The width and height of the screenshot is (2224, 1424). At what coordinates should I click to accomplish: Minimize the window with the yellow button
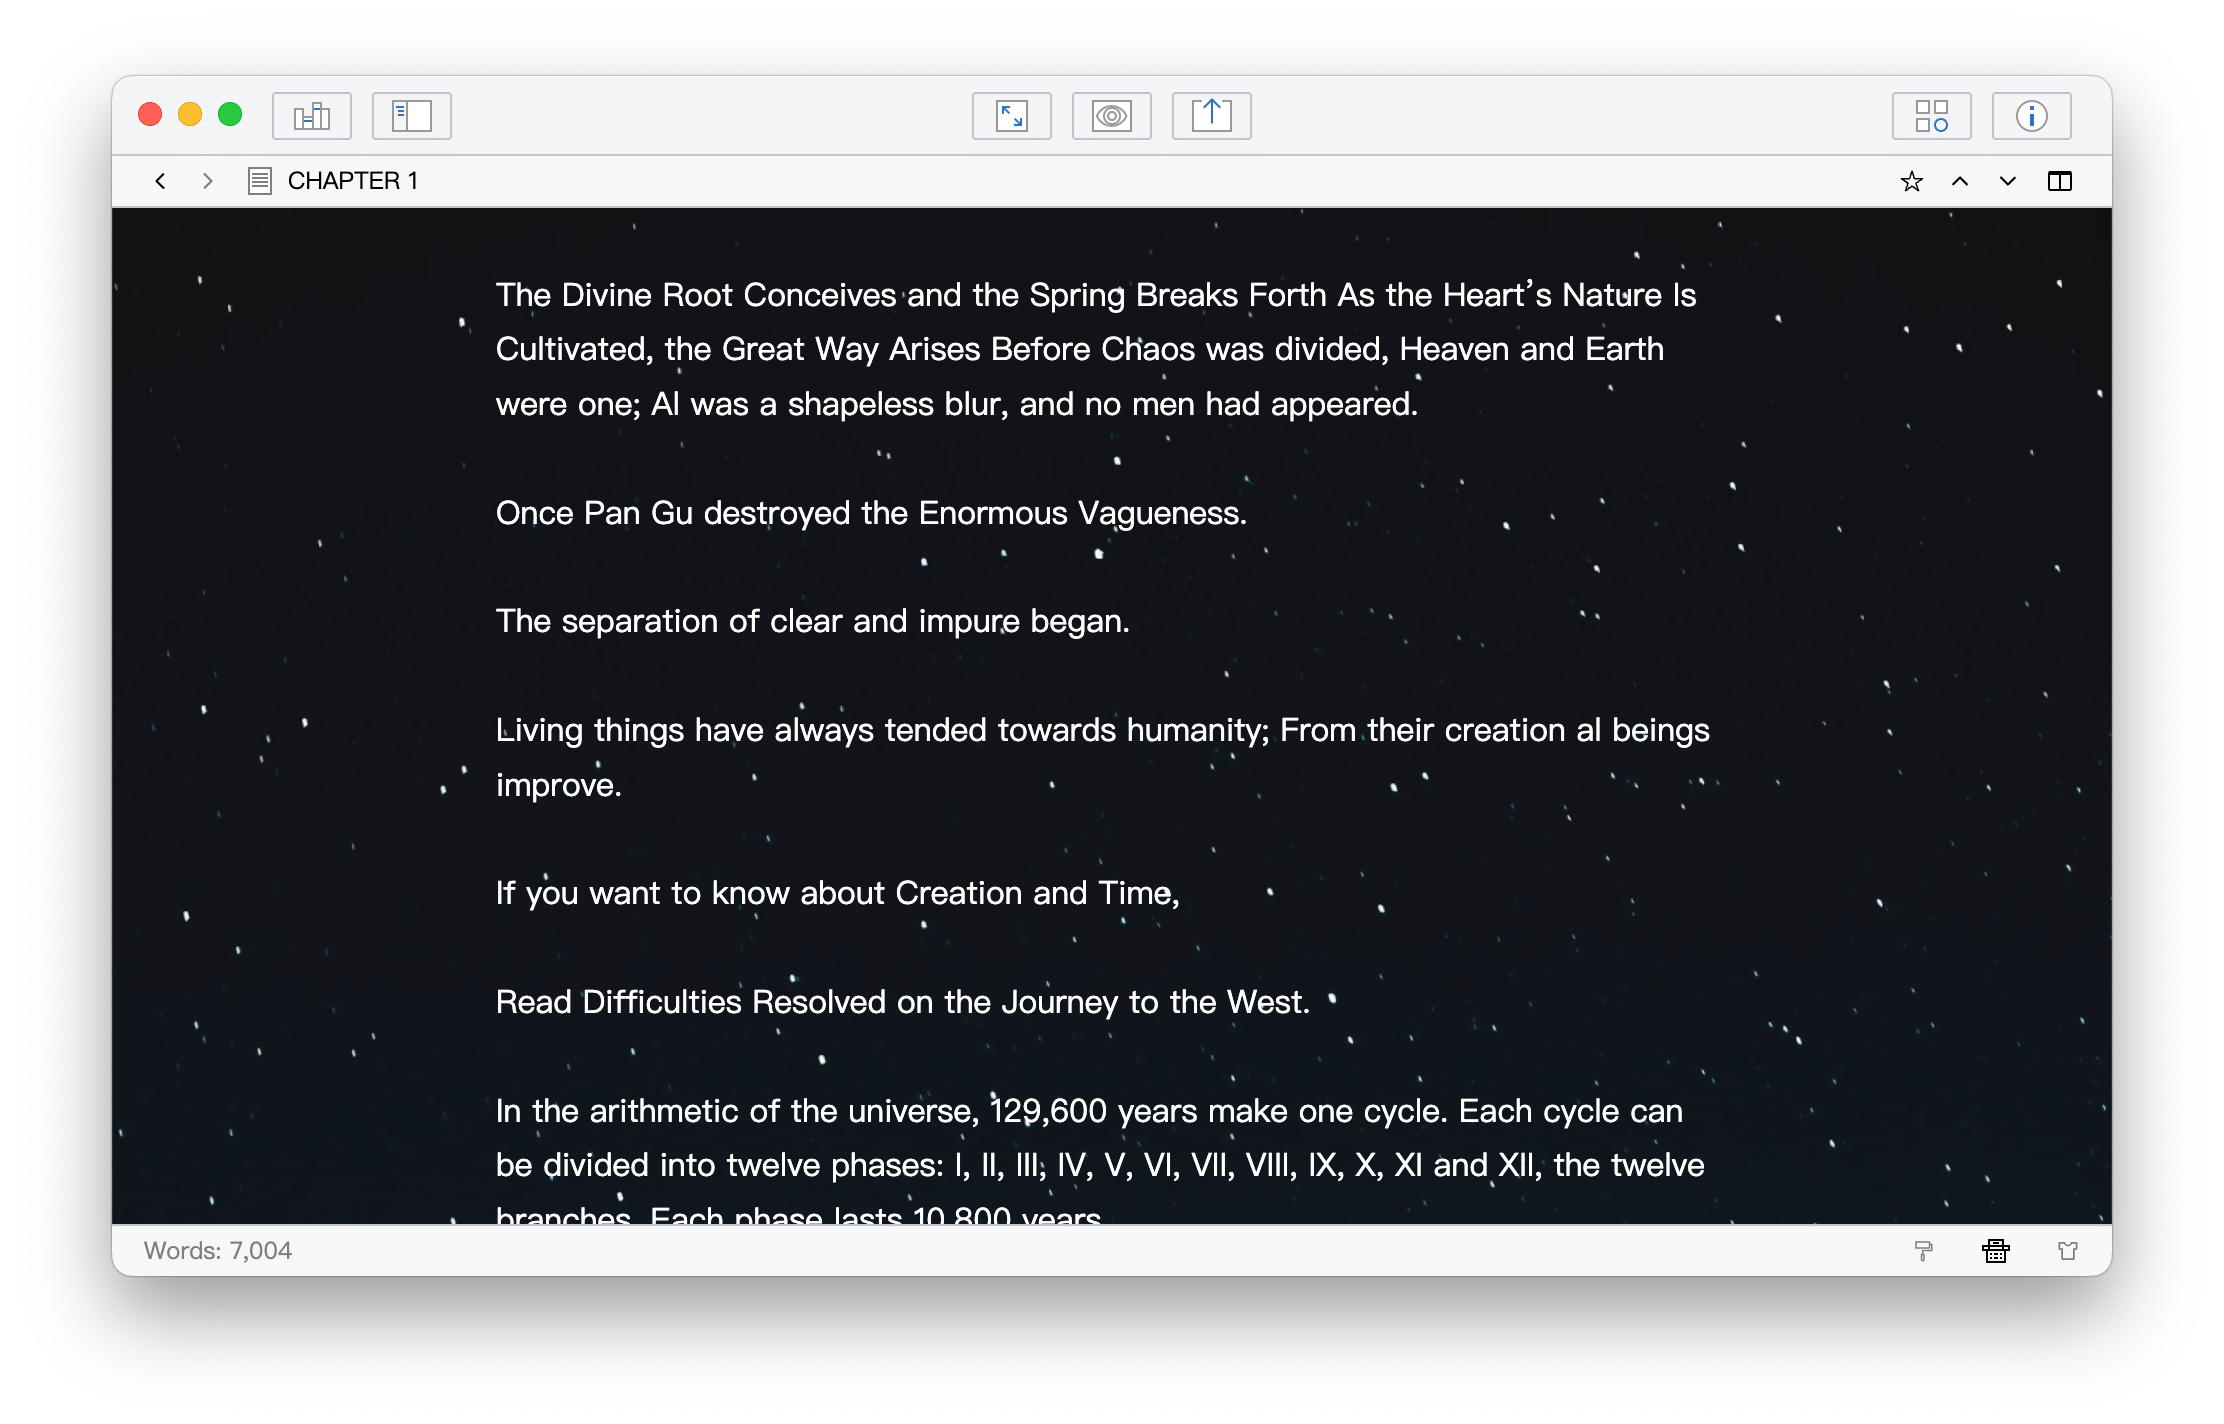pos(190,115)
